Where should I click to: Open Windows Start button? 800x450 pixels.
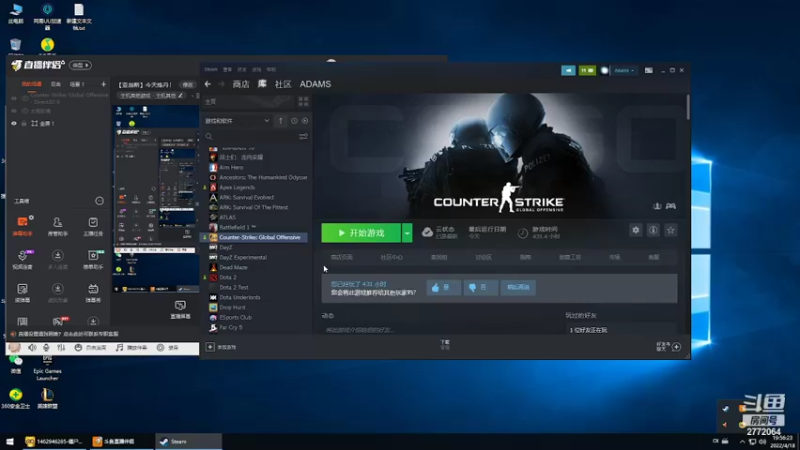pyautogui.click(x=10, y=441)
